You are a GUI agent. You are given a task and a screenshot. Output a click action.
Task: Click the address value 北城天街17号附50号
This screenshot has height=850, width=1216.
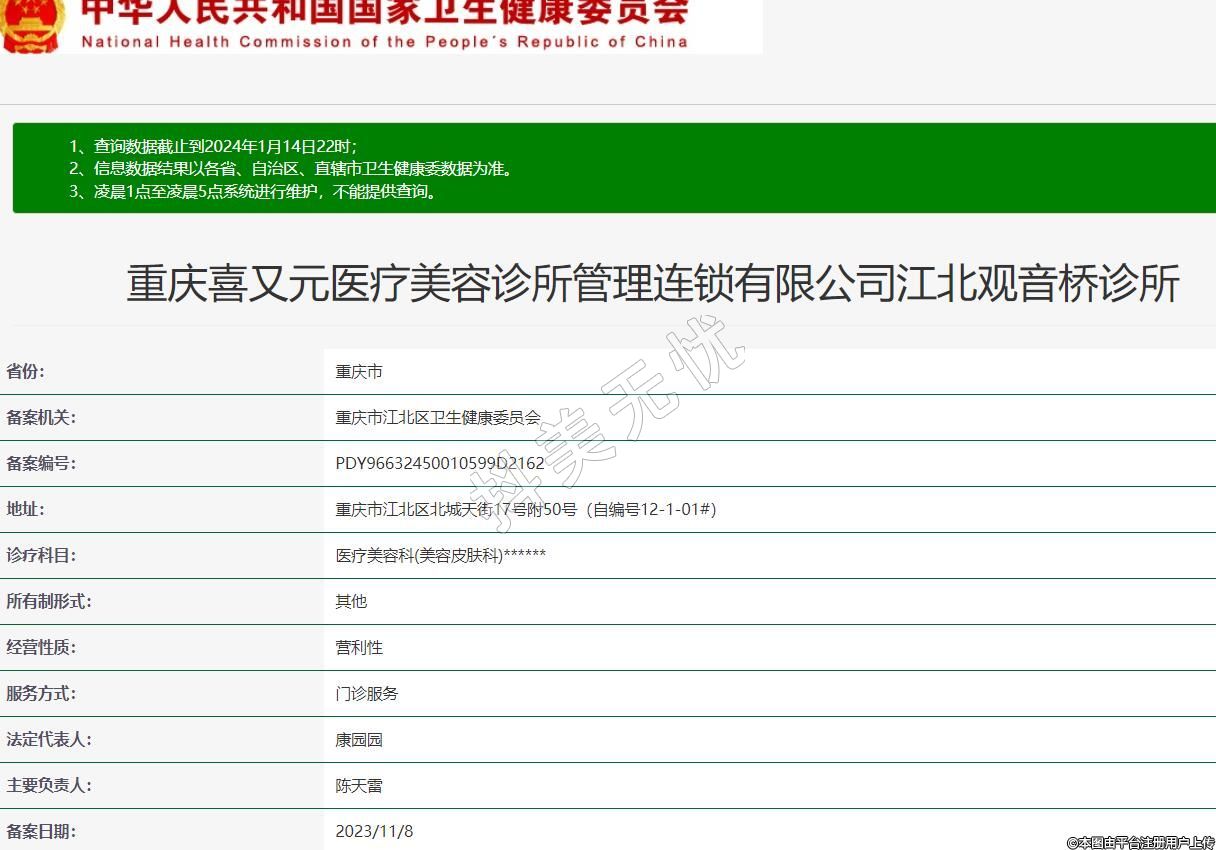526,510
